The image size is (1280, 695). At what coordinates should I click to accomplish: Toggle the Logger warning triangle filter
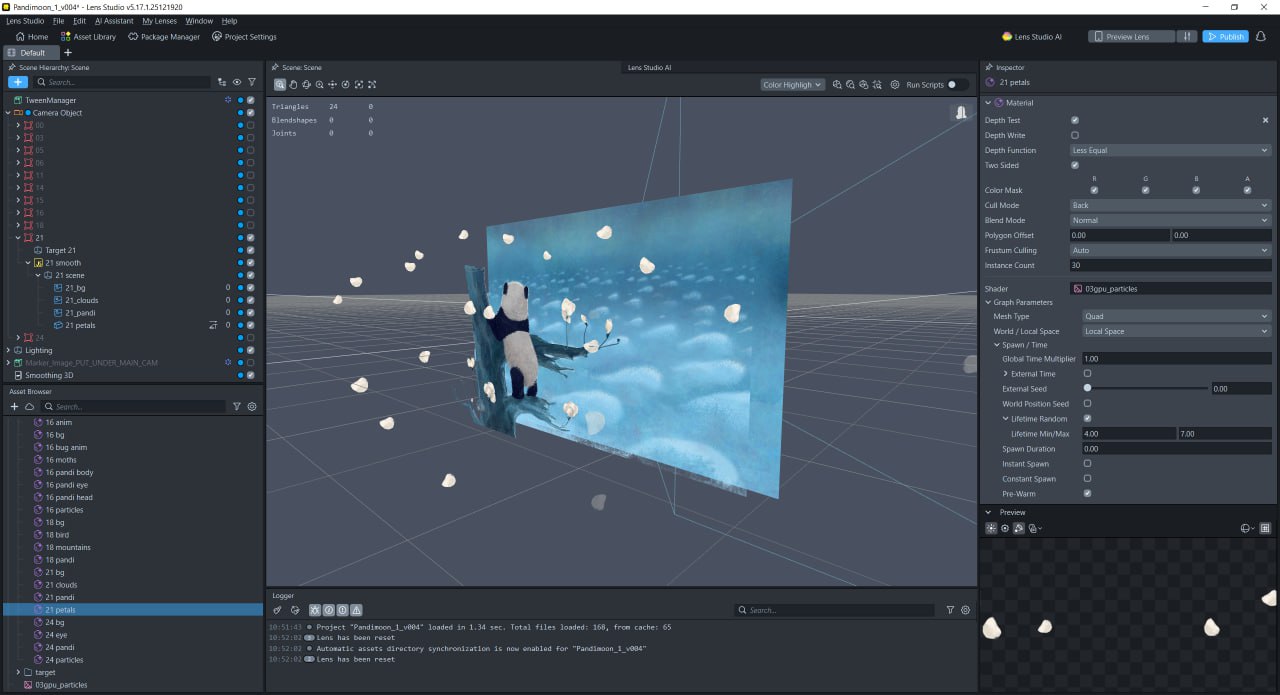pyautogui.click(x=356, y=610)
